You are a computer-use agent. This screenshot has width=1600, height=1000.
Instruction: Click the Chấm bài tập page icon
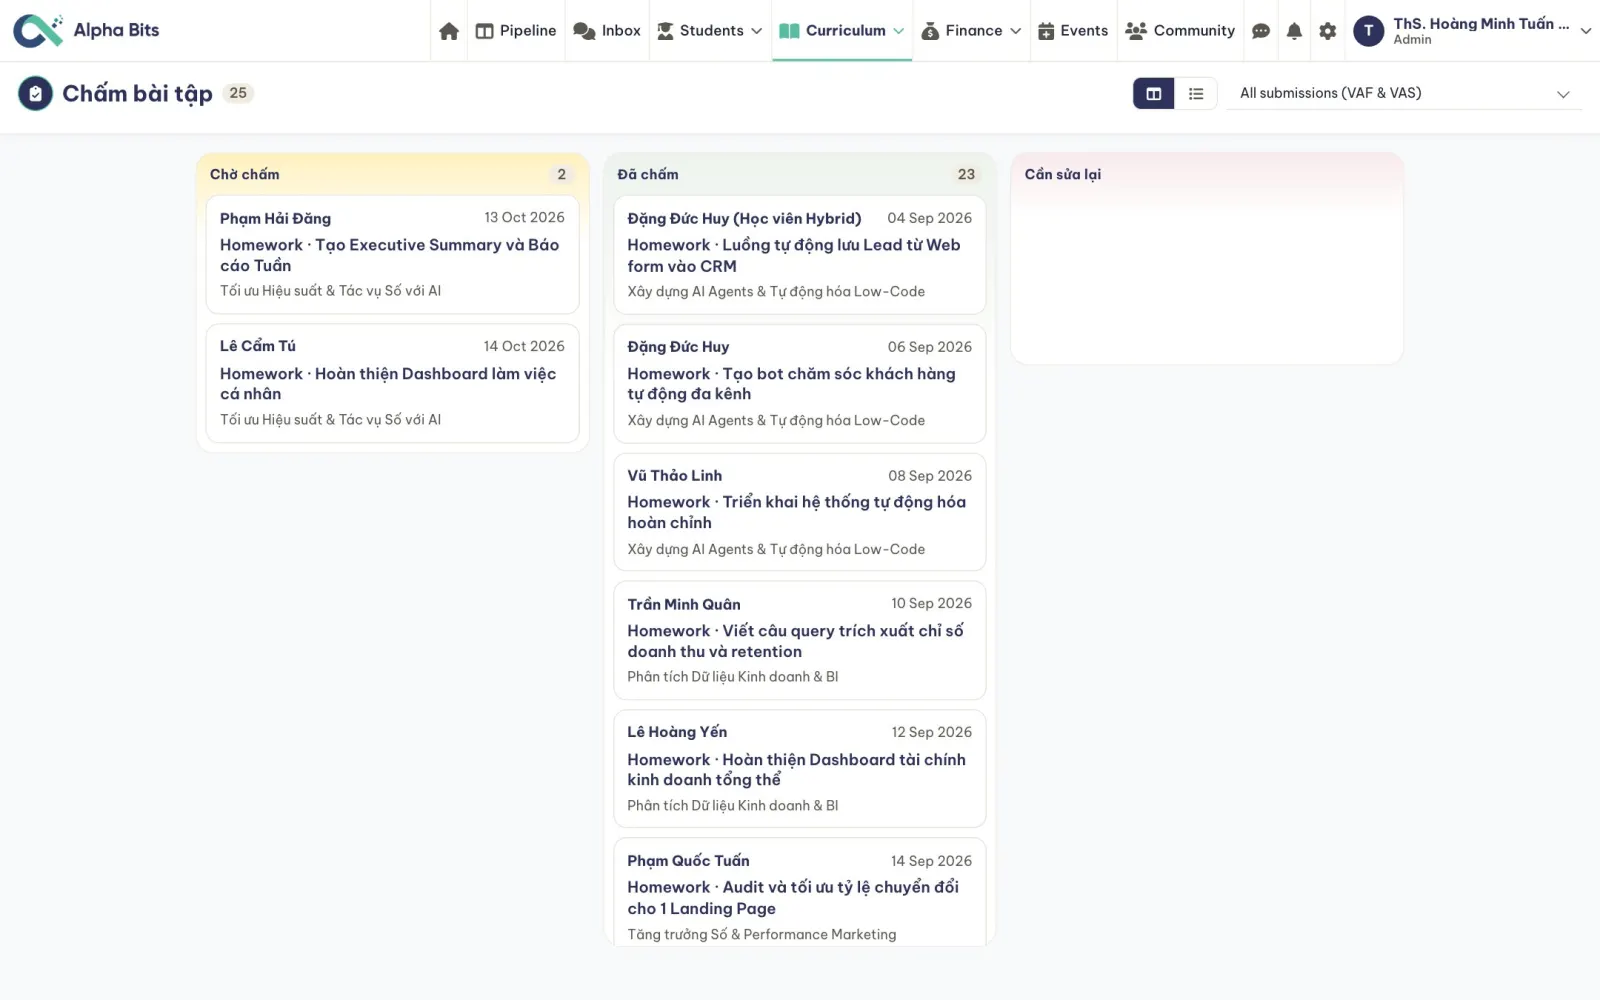(x=35, y=93)
